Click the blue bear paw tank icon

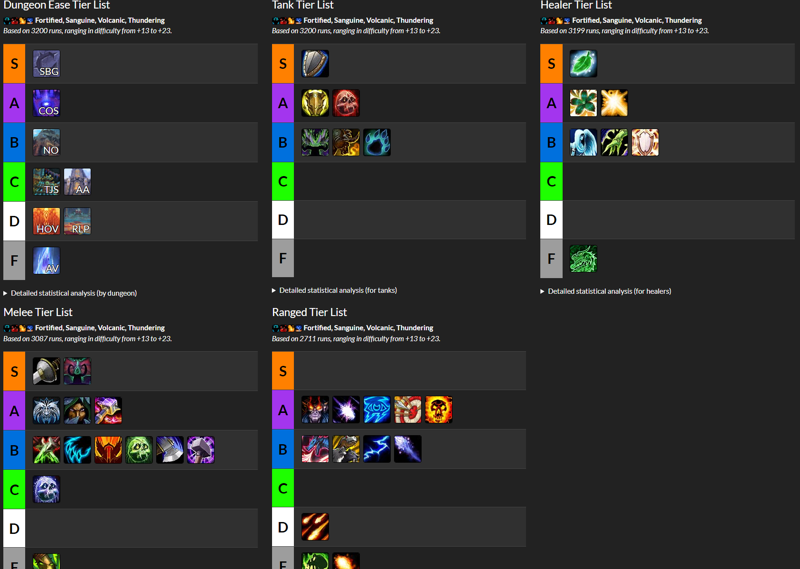[377, 142]
